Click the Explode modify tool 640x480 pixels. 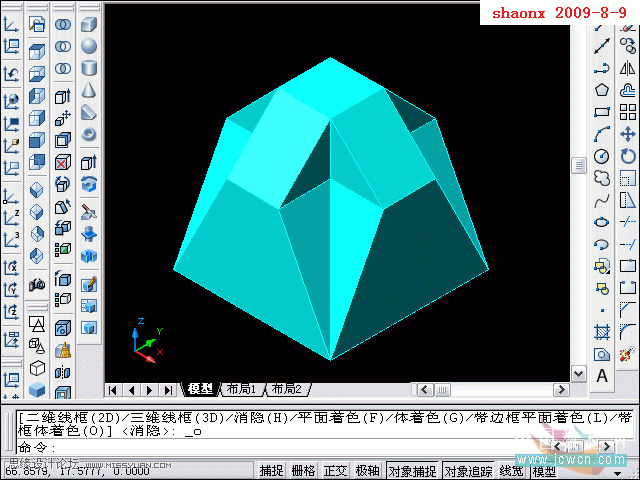[627, 354]
